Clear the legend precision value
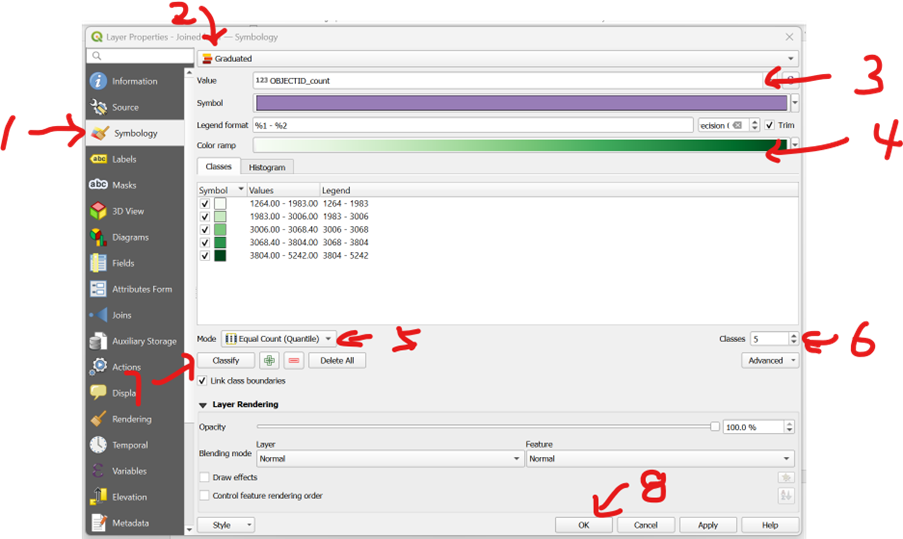Screen dimensions: 903x539 tap(737, 125)
